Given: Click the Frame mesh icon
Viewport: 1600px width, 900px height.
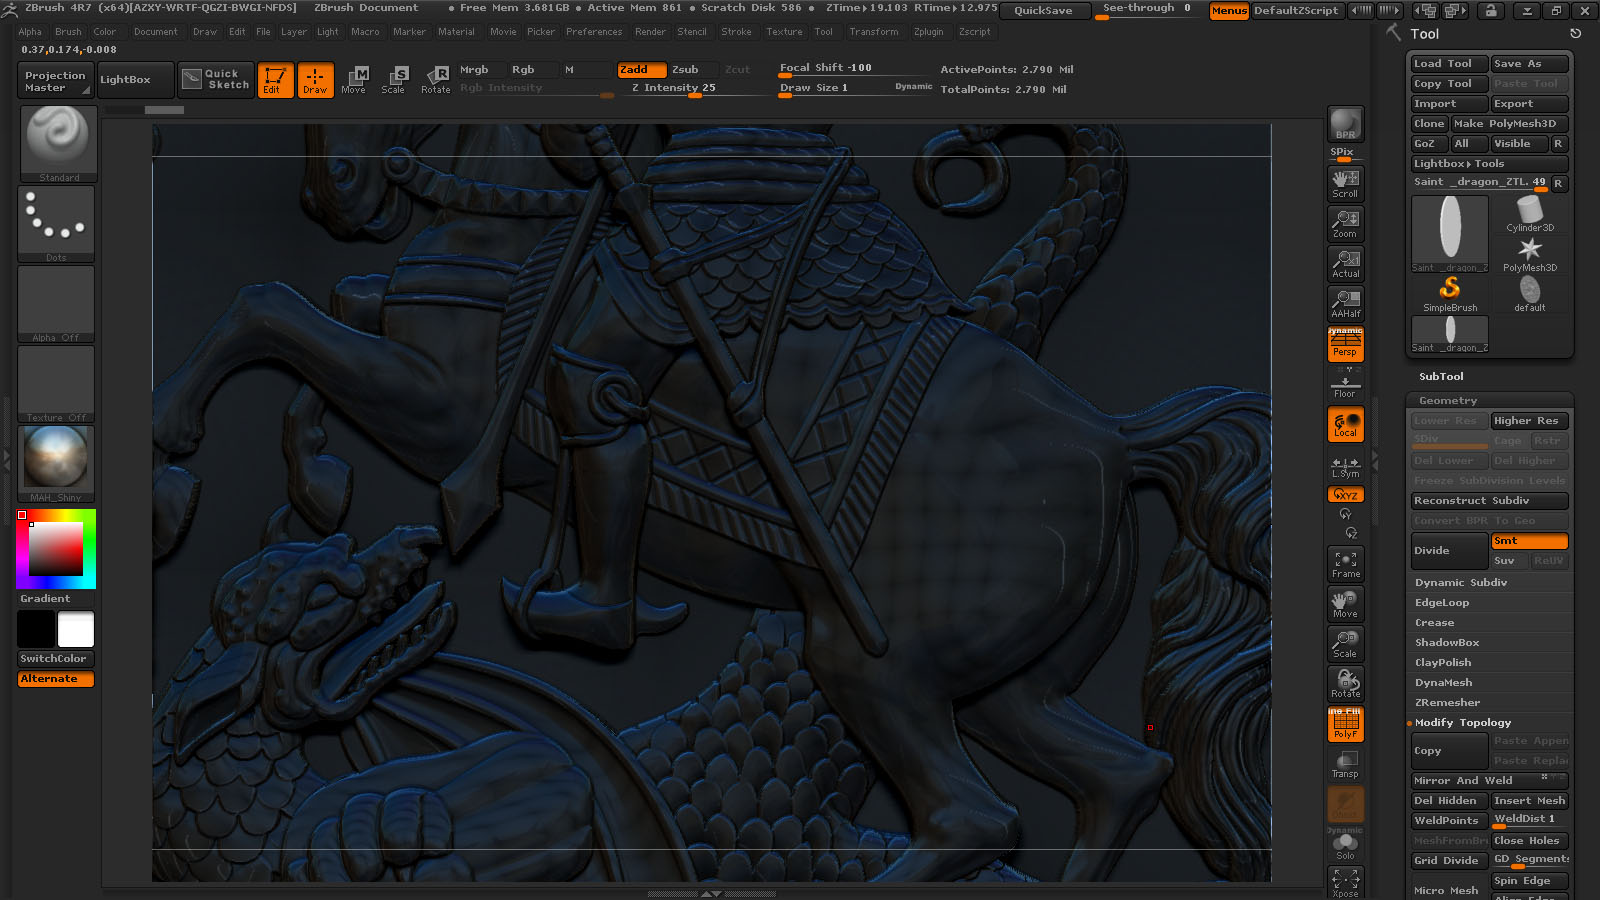Looking at the screenshot, I should 1345,564.
